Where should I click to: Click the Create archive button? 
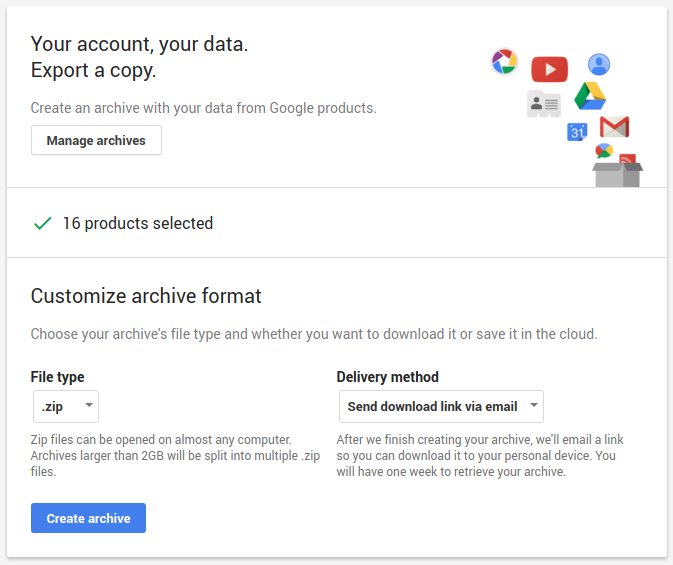point(88,518)
